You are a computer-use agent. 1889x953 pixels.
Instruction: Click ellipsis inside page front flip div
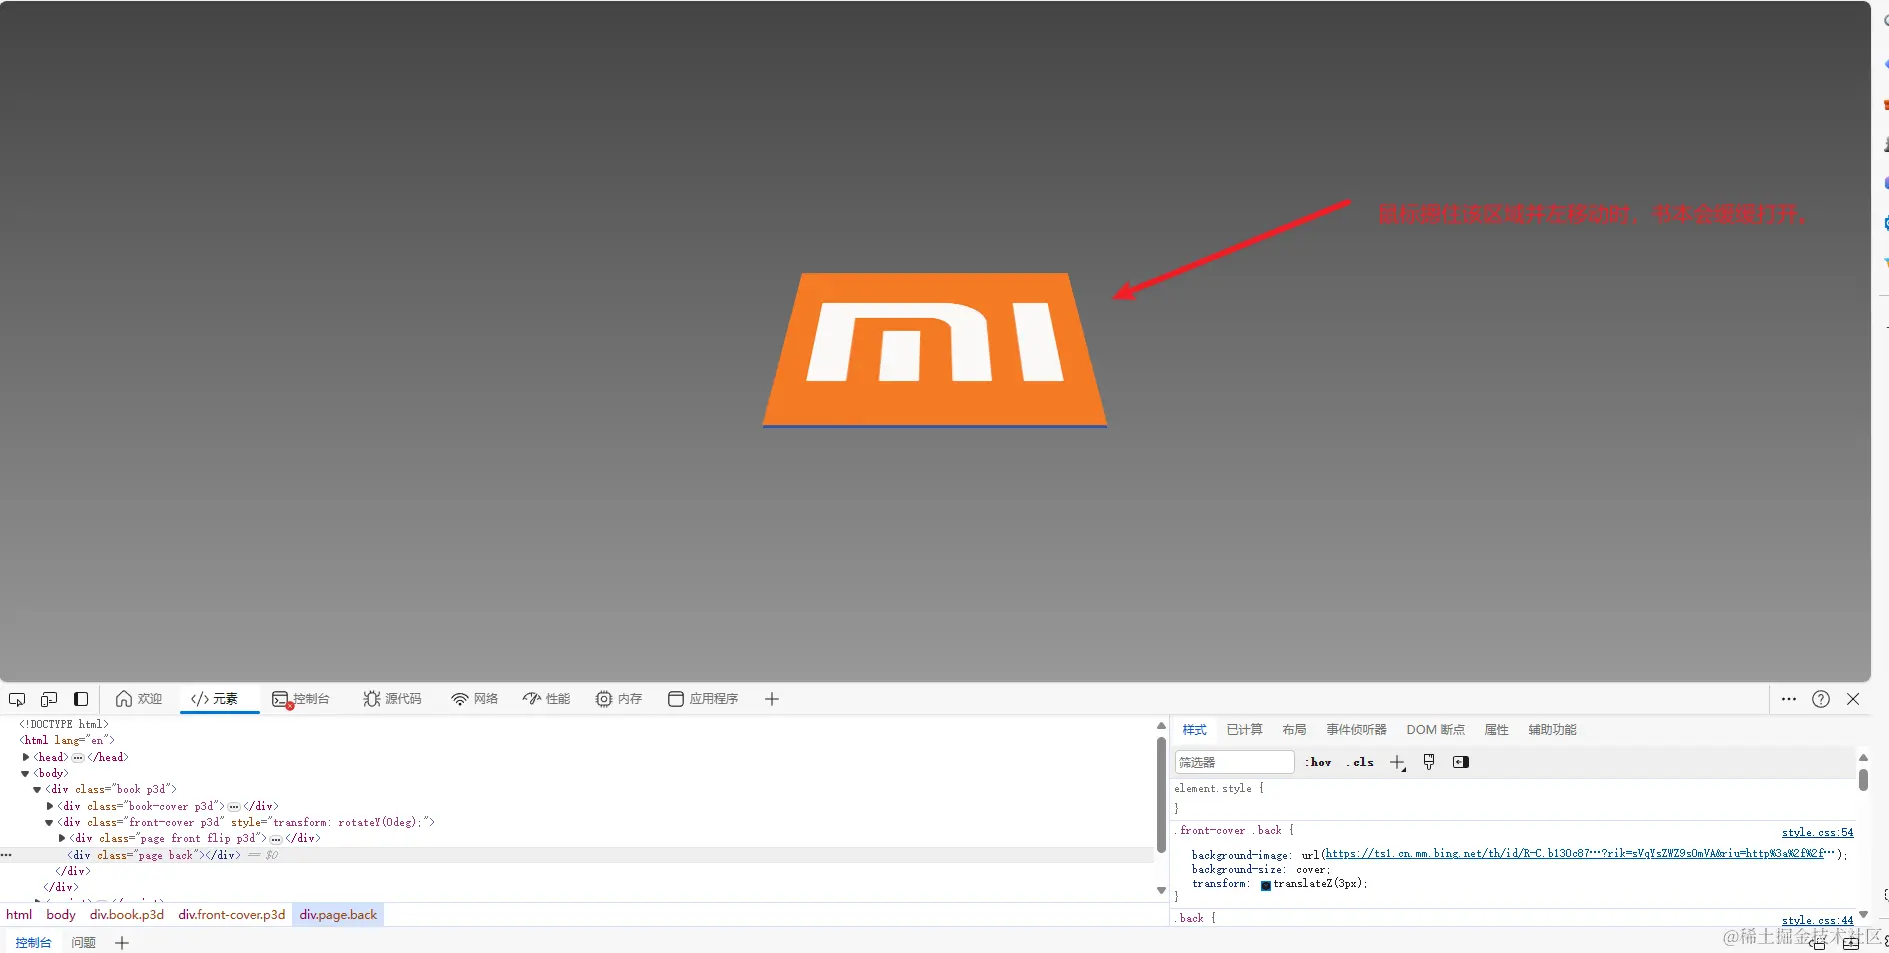[x=276, y=839]
